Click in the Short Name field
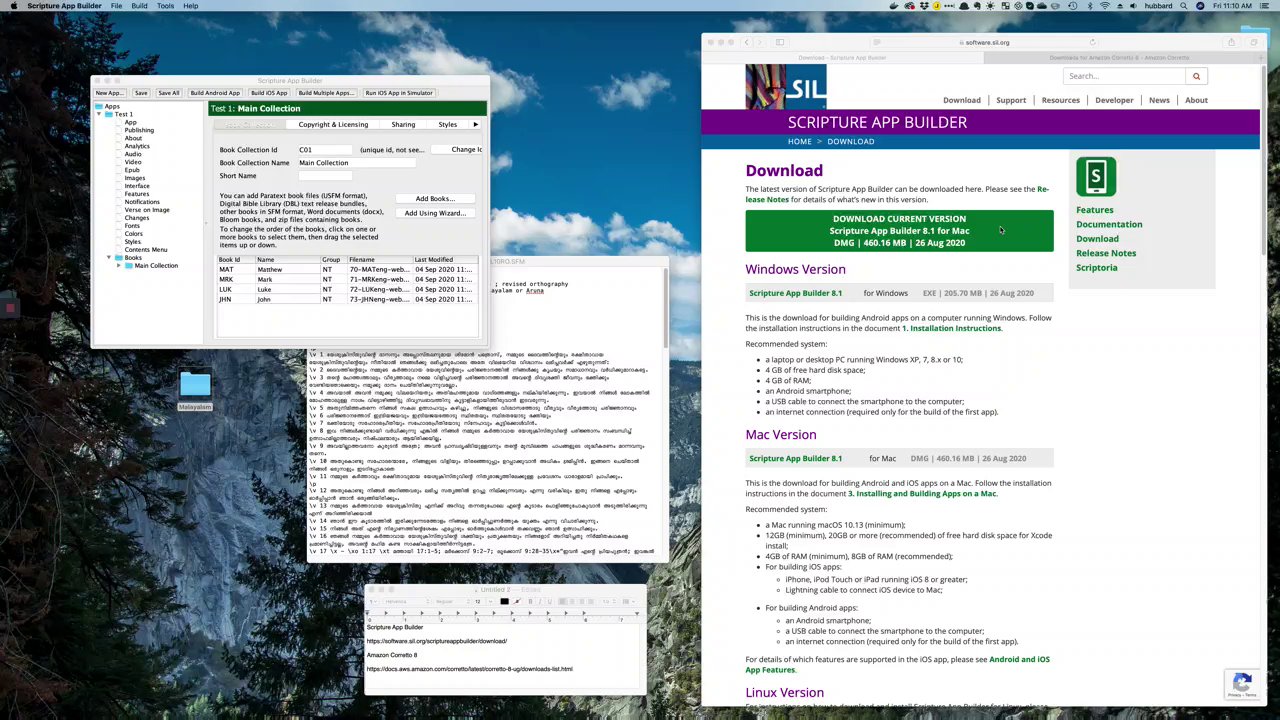The height and width of the screenshot is (720, 1280). [325, 176]
